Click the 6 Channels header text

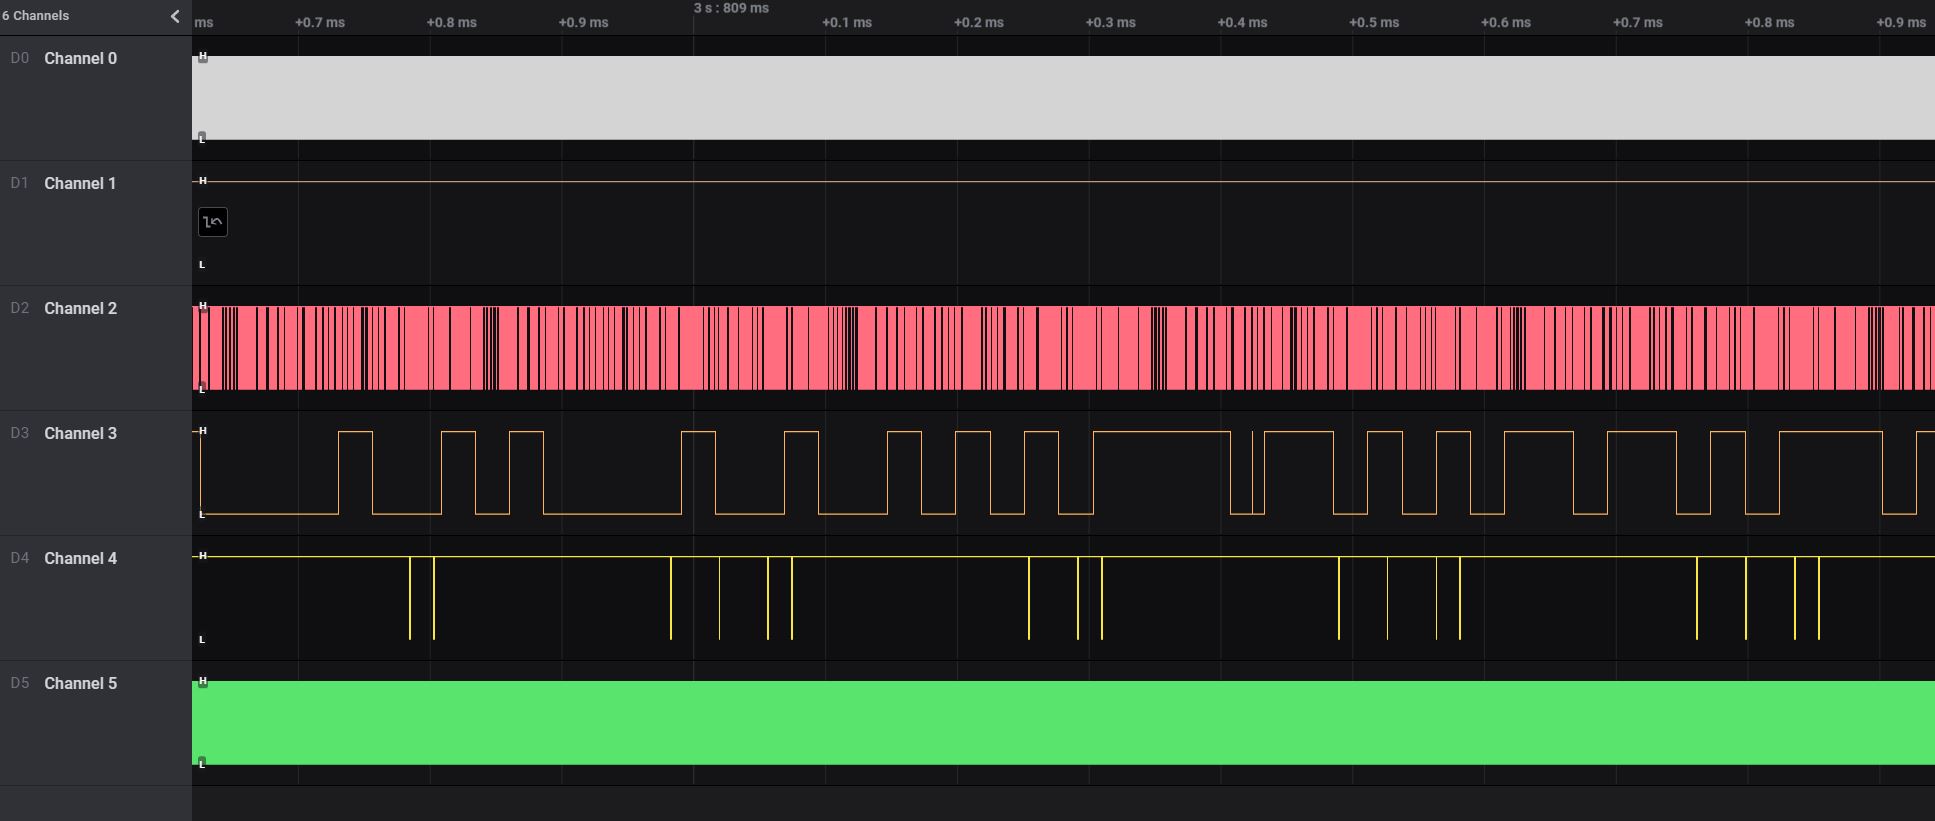click(36, 16)
